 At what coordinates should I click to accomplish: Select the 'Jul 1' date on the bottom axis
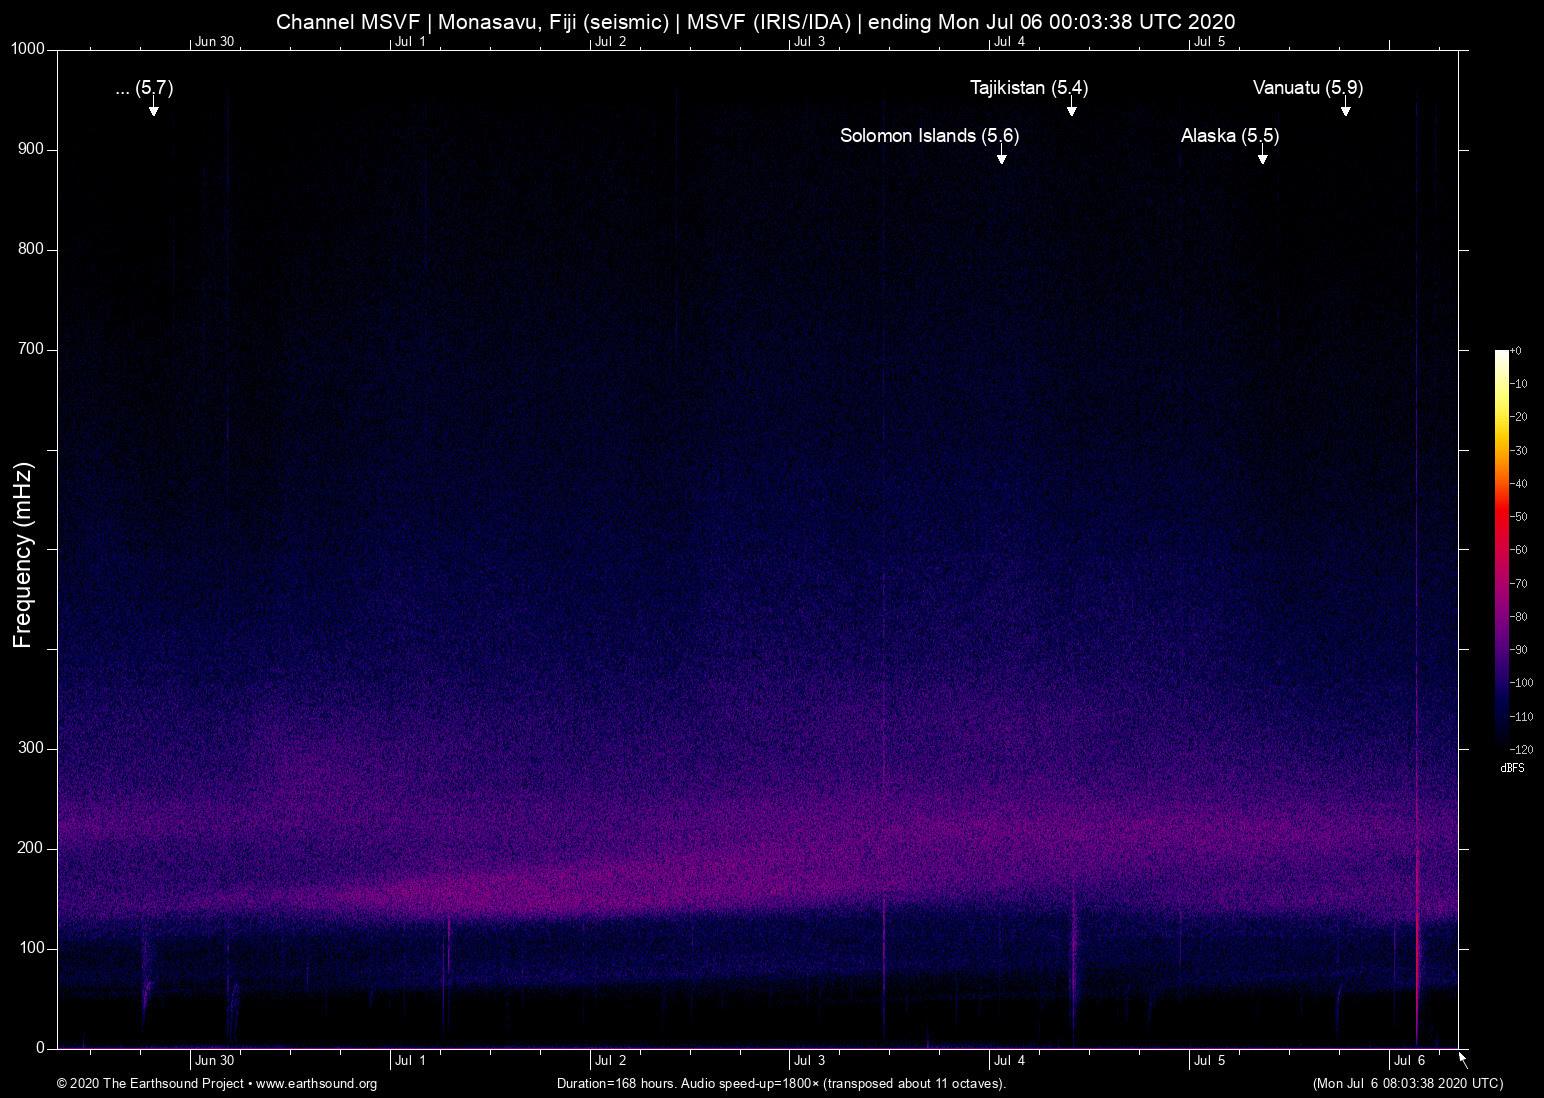[410, 1061]
